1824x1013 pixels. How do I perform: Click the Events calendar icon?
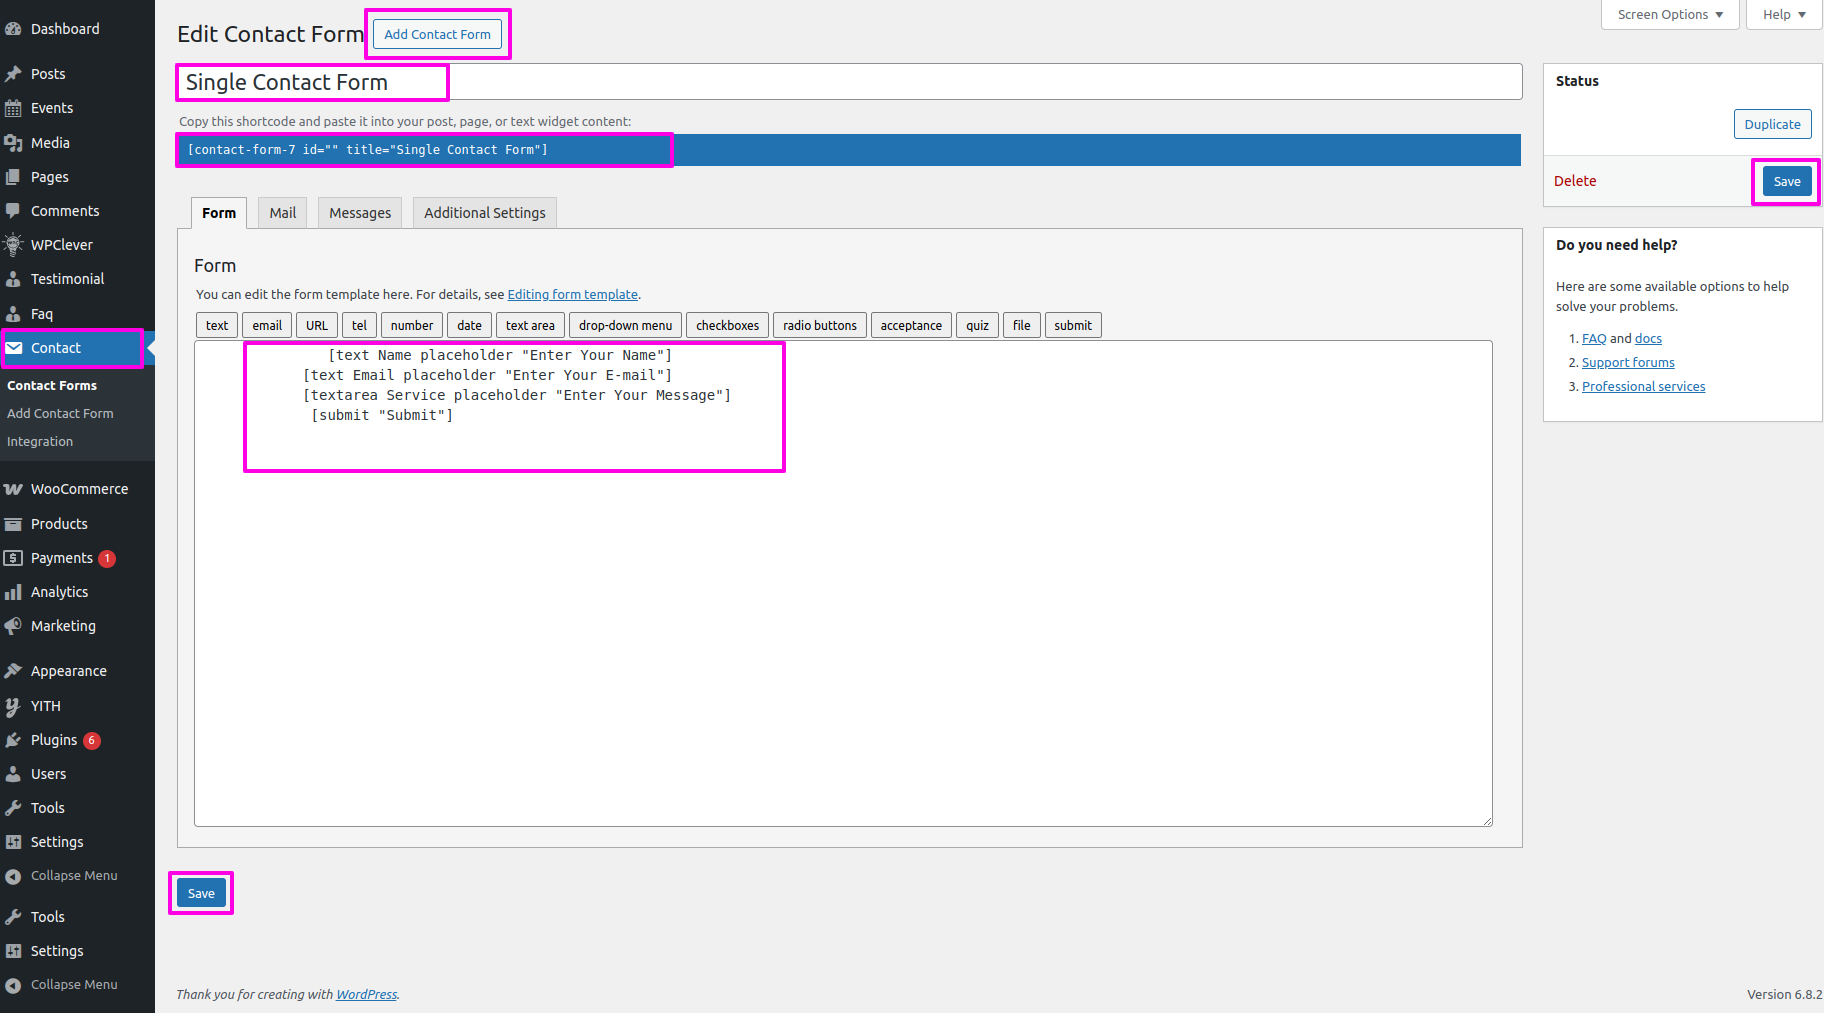tap(13, 108)
